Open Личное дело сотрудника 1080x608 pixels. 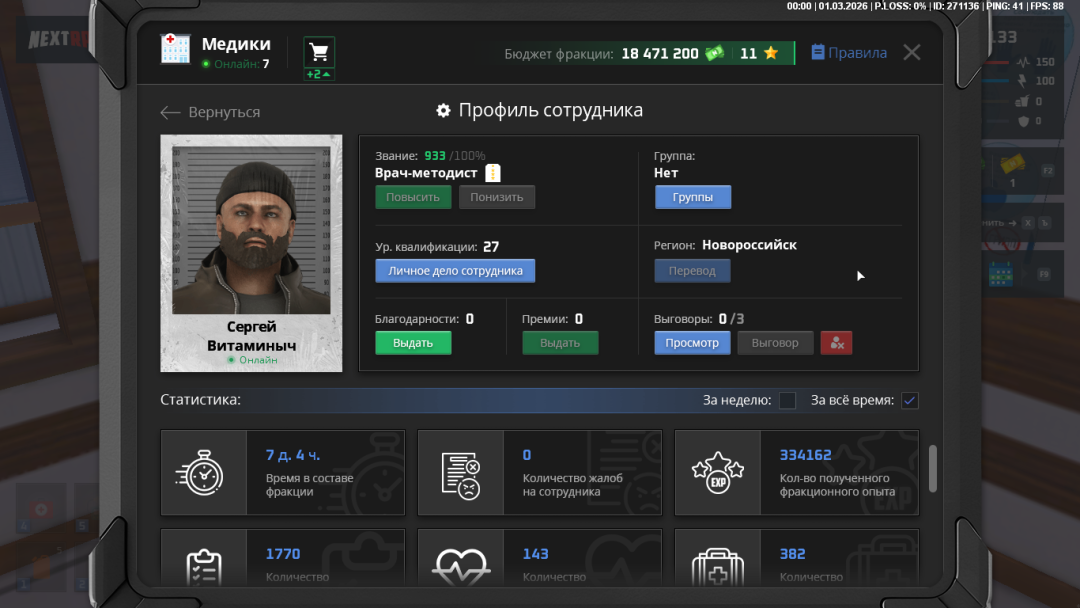[455, 271]
